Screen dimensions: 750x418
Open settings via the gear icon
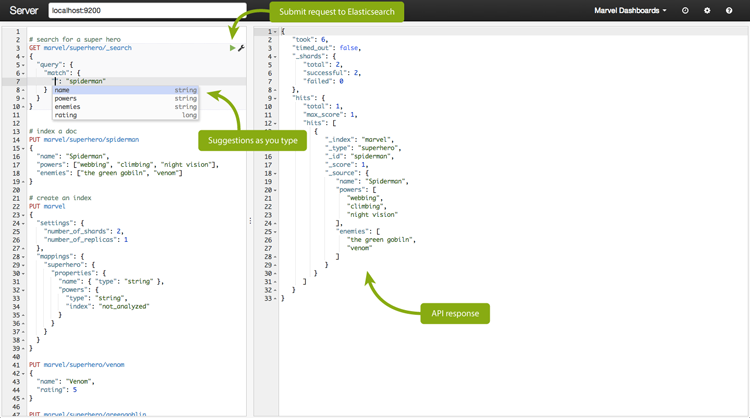pos(707,11)
